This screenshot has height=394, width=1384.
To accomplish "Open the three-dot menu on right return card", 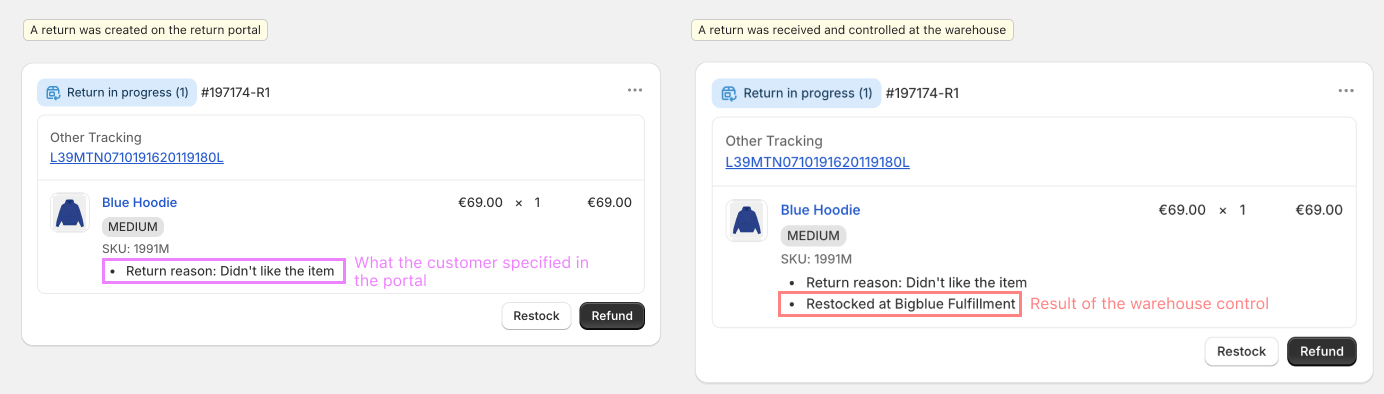I will tap(1346, 91).
